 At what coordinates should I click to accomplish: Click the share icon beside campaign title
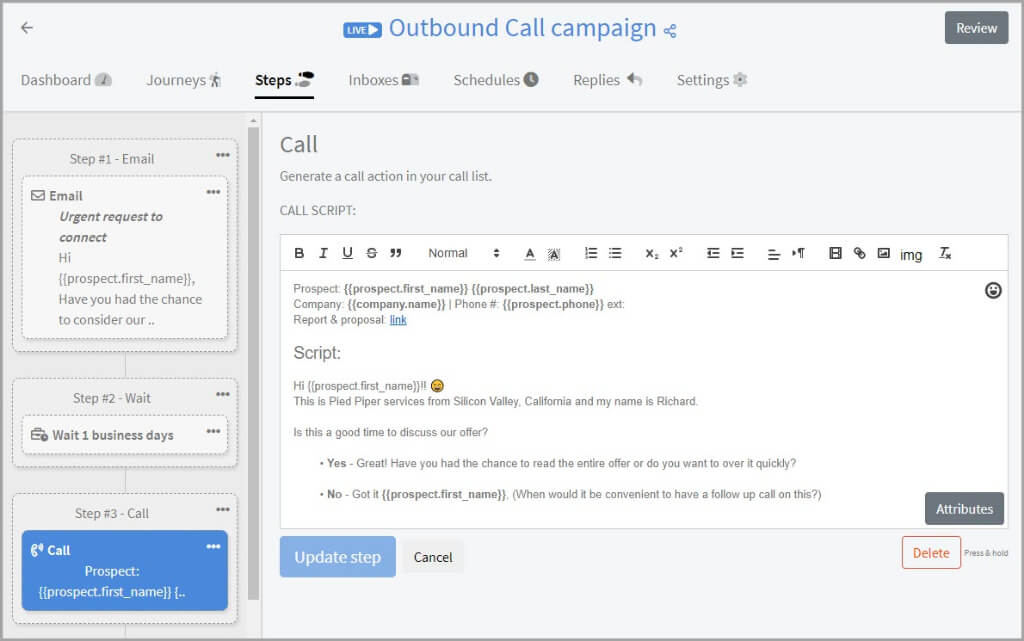(670, 31)
